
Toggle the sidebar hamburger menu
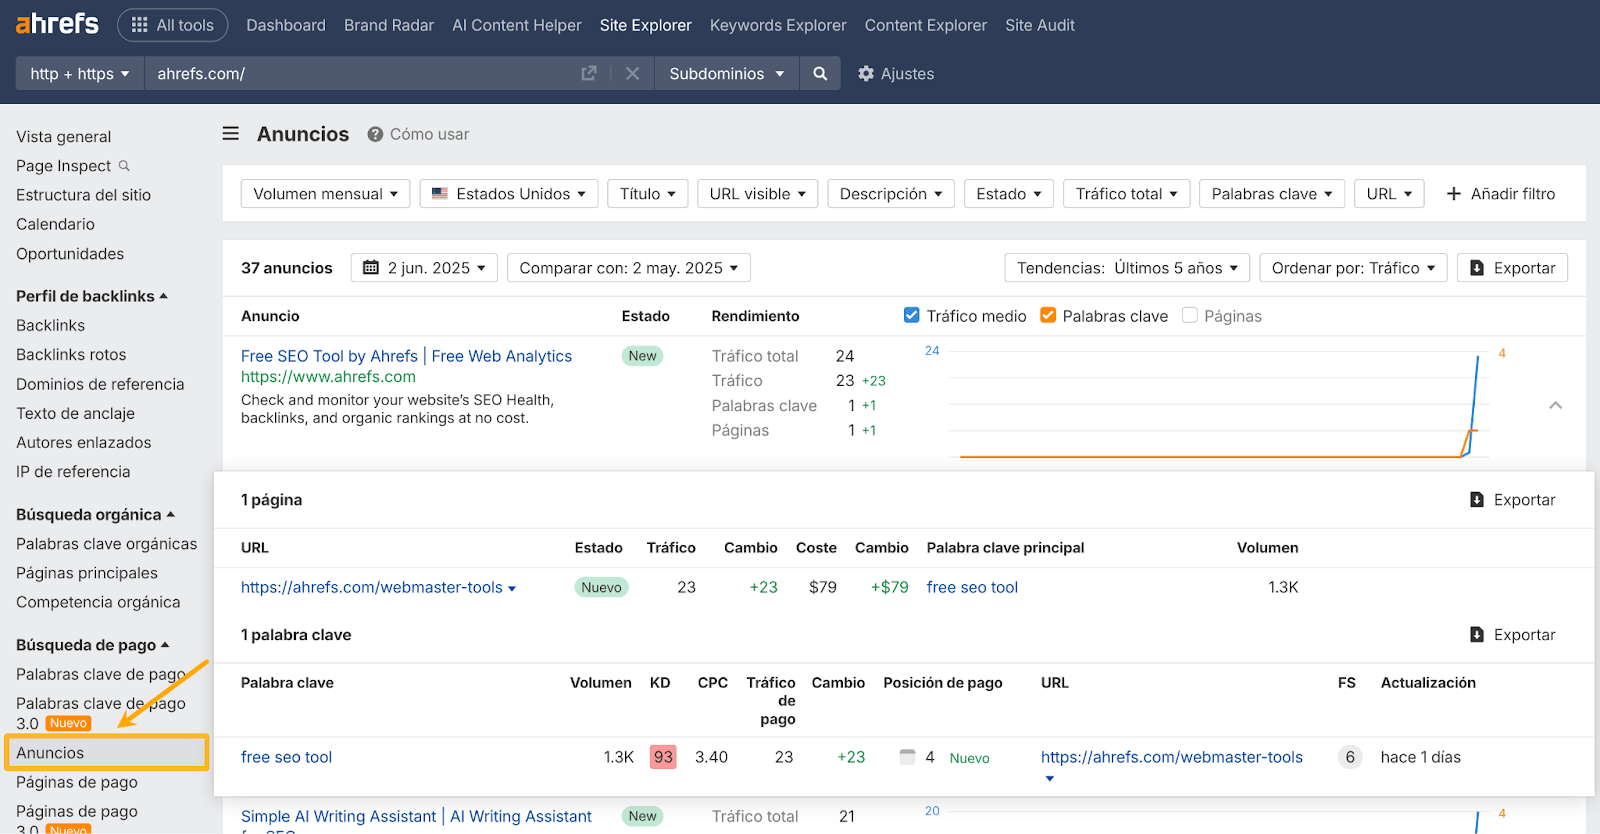231,133
